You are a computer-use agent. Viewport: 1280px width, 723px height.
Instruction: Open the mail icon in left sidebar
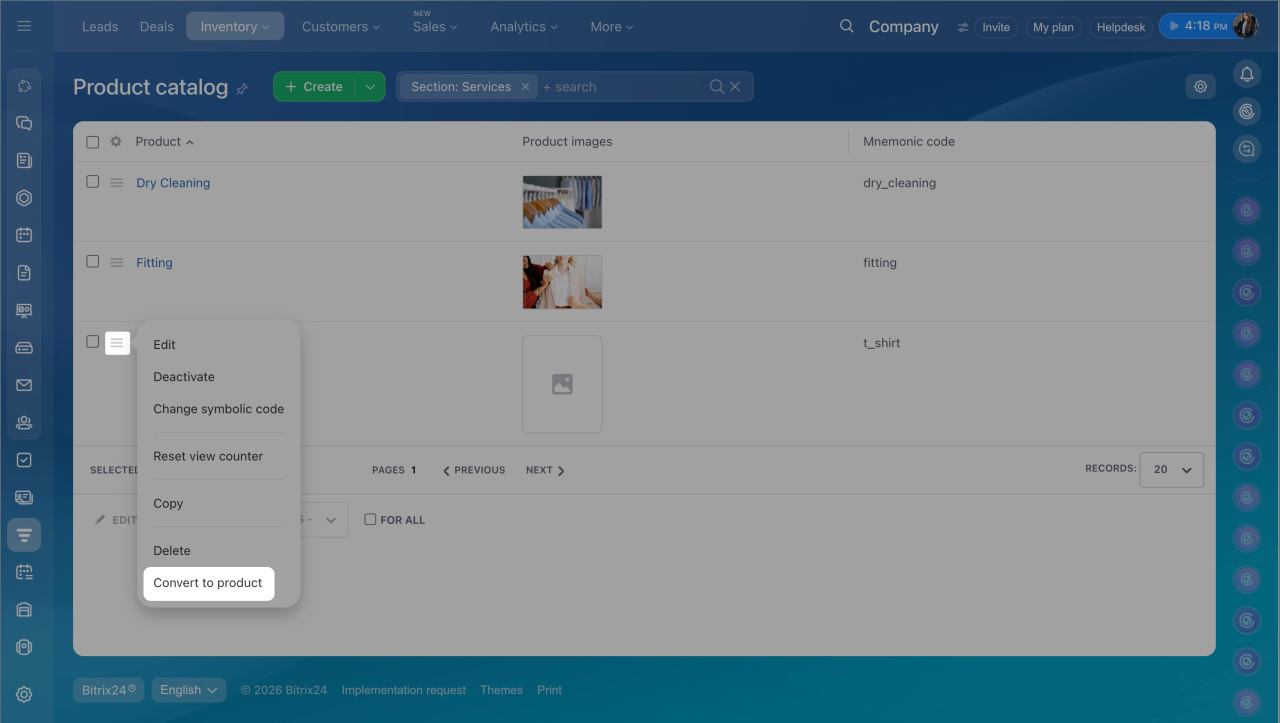click(24, 385)
